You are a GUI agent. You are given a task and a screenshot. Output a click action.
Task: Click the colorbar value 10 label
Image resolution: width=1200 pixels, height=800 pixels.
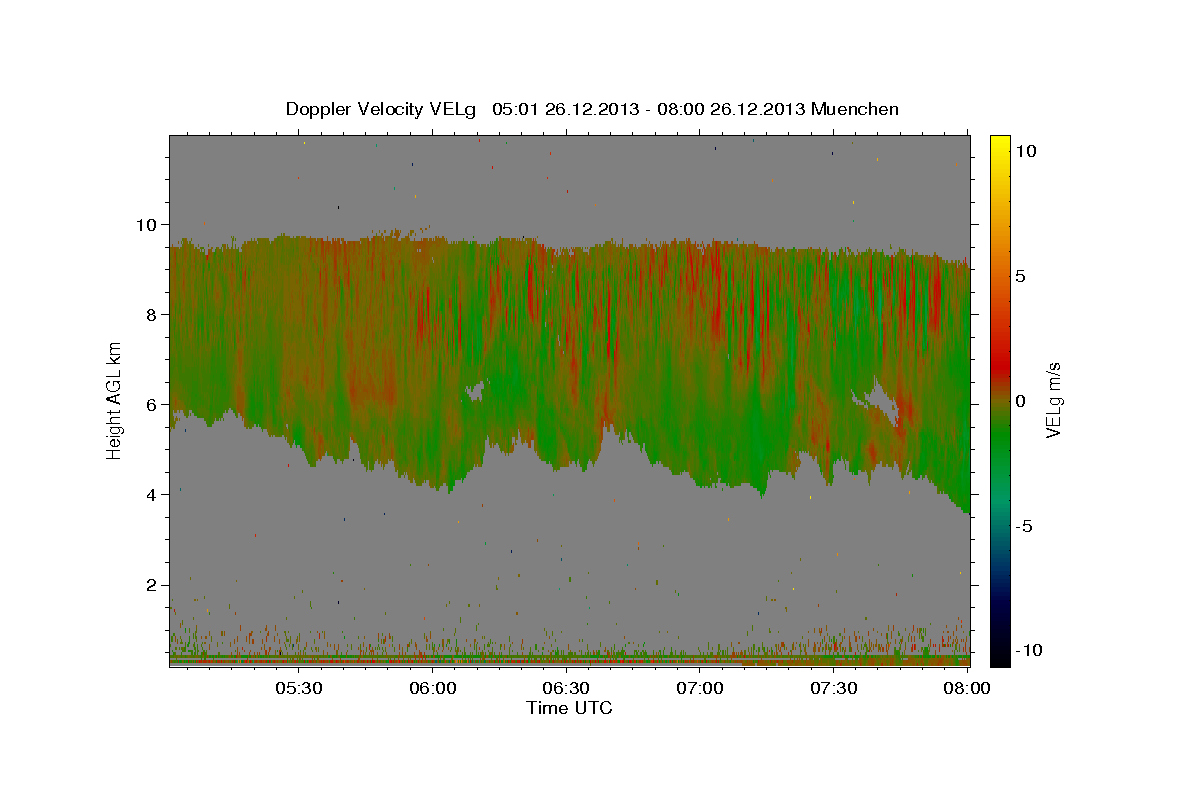click(1026, 151)
